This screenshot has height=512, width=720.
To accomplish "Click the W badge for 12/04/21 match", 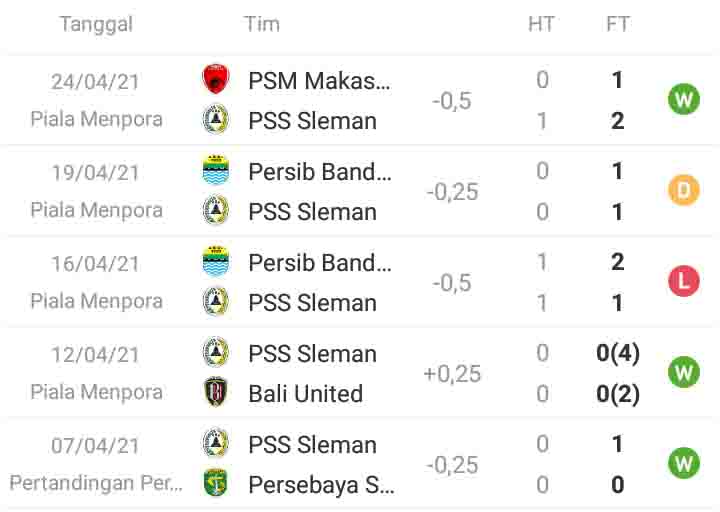I will [684, 373].
